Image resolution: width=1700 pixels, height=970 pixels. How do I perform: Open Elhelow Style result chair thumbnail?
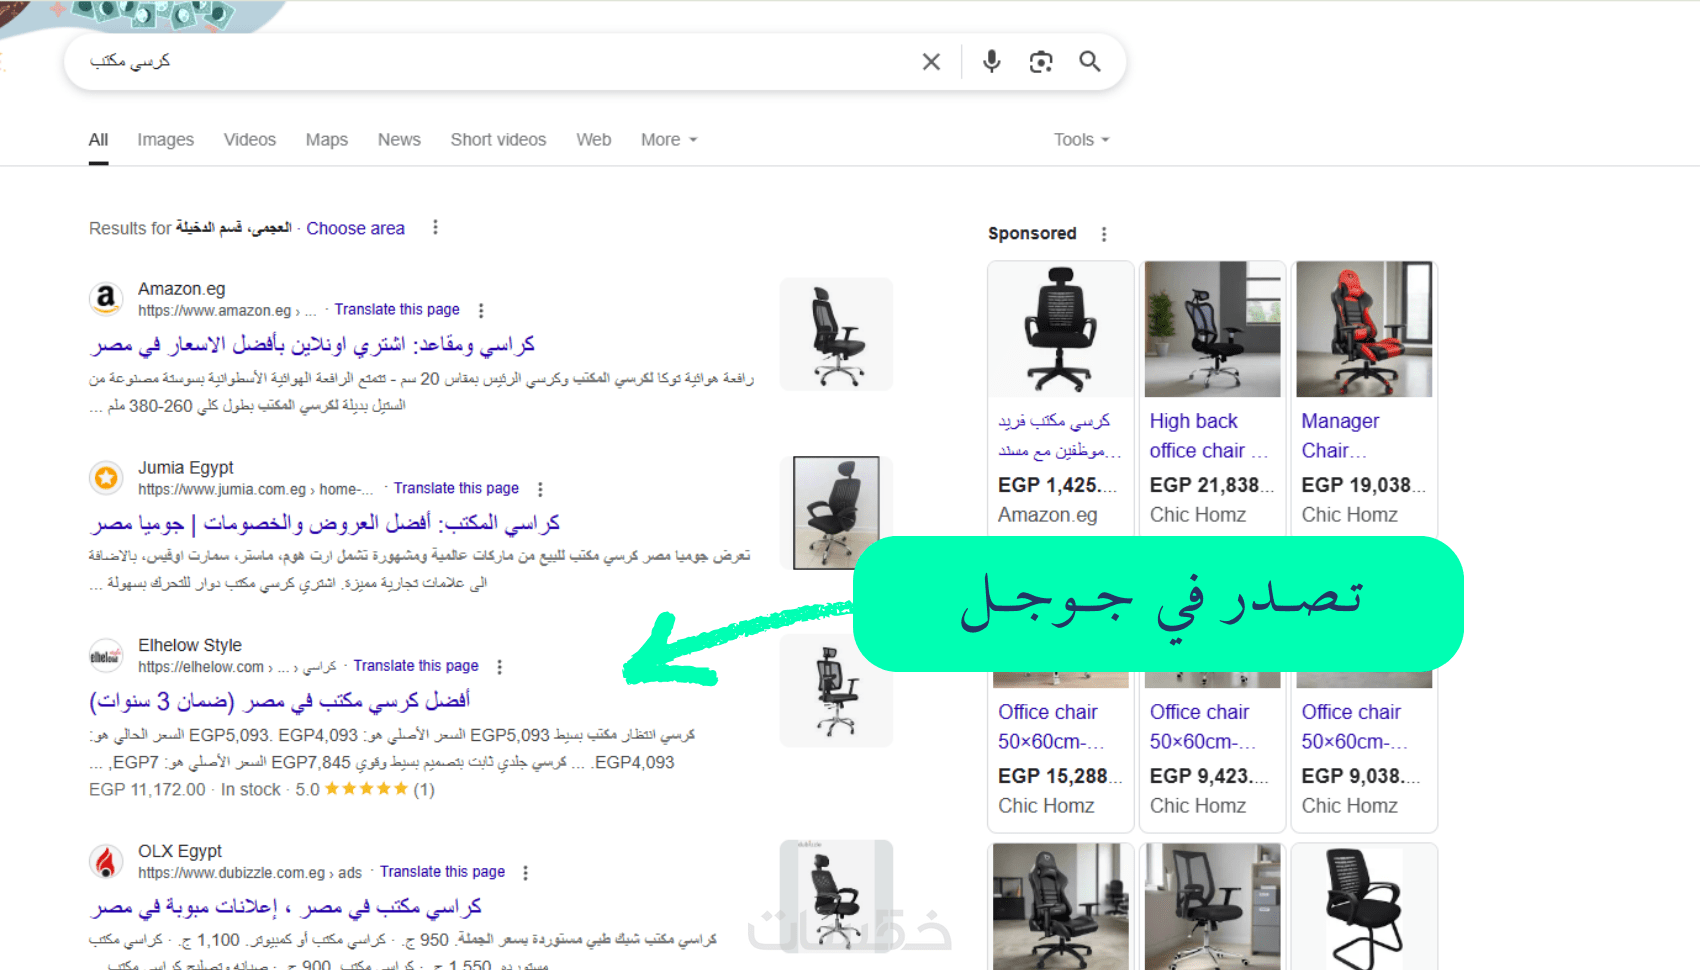point(836,691)
